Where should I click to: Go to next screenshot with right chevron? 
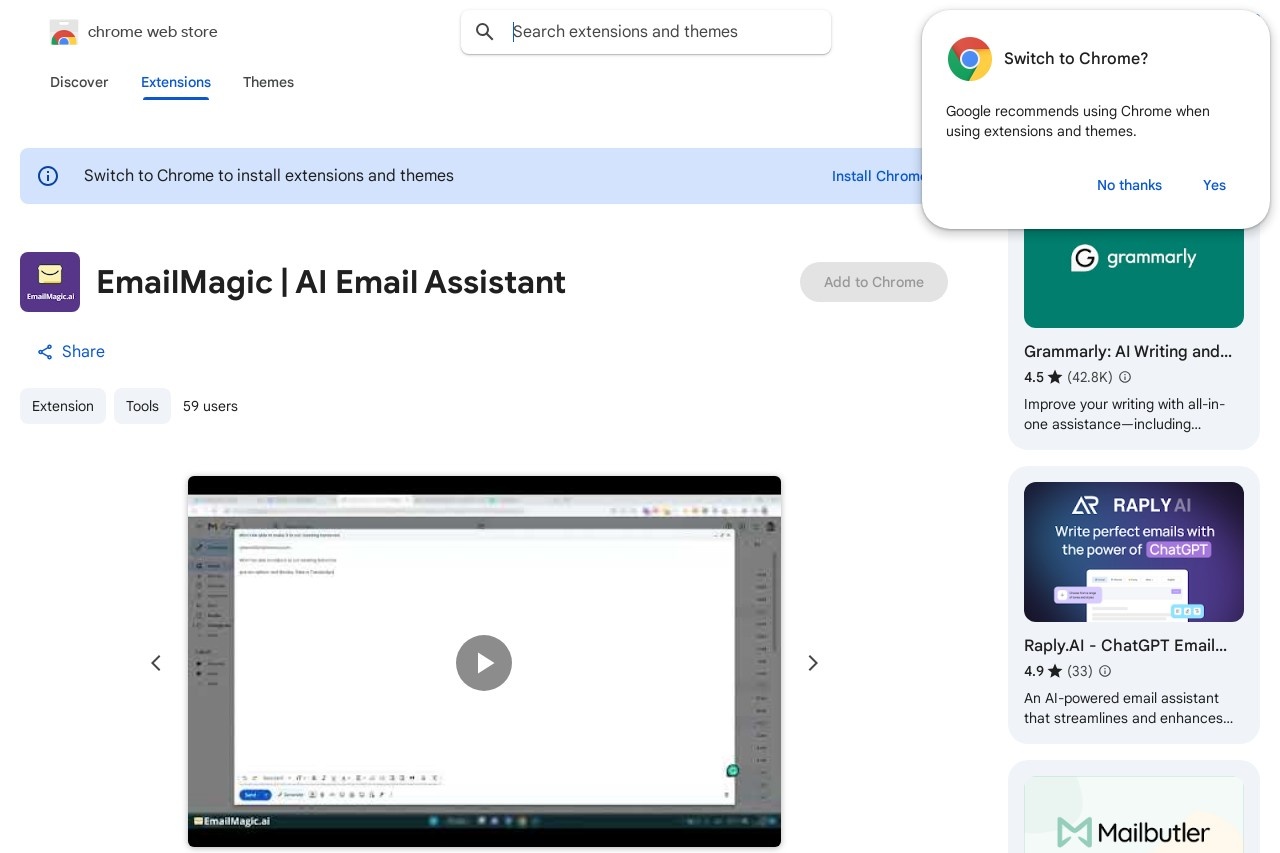pyautogui.click(x=813, y=663)
